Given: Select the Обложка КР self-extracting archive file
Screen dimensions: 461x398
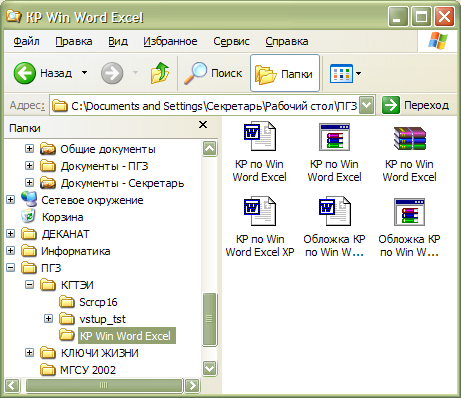Looking at the screenshot, I should click(409, 227).
